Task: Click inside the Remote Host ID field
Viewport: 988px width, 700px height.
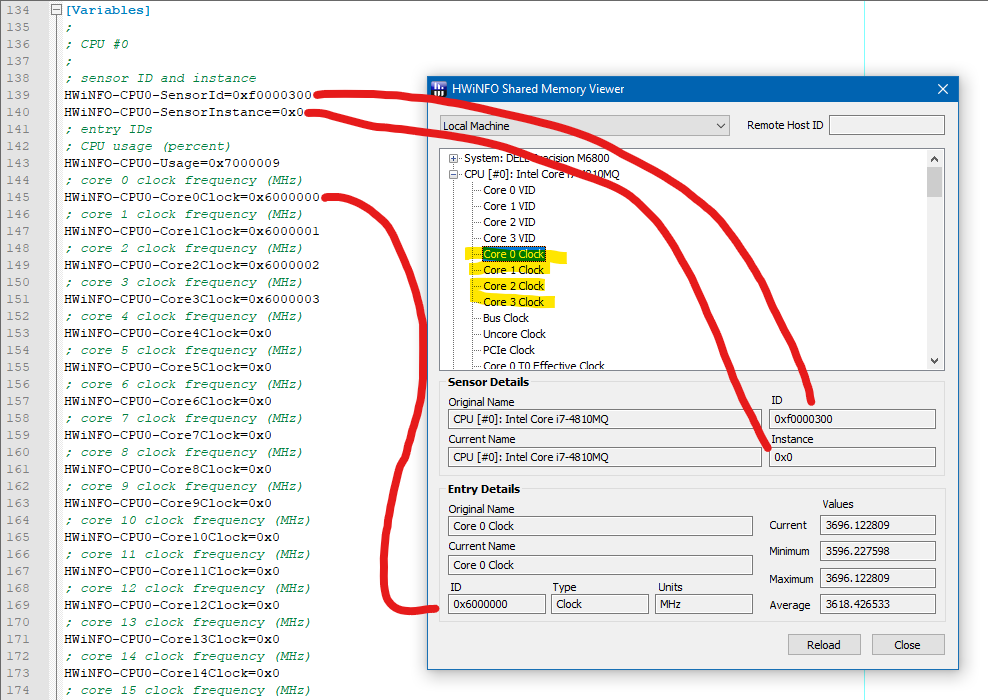Action: tap(886, 124)
